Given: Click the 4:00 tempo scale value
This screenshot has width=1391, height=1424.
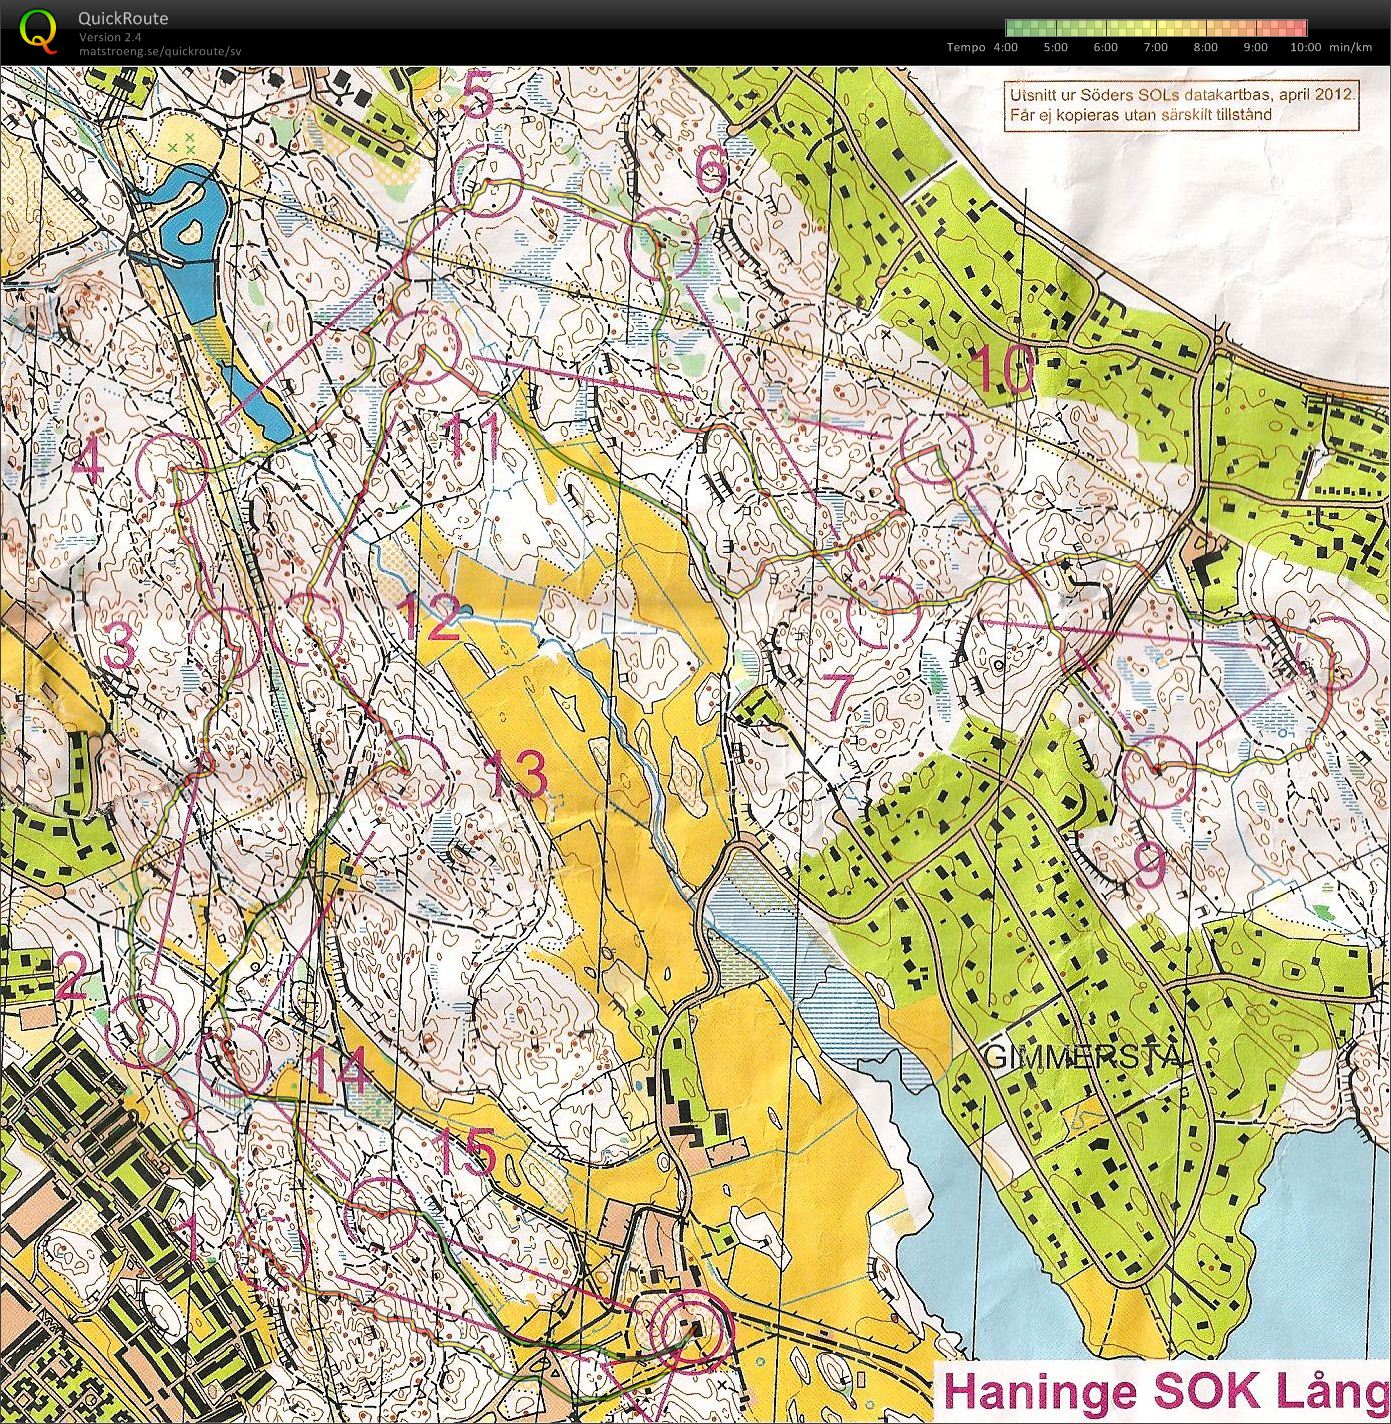Looking at the screenshot, I should click(1006, 47).
